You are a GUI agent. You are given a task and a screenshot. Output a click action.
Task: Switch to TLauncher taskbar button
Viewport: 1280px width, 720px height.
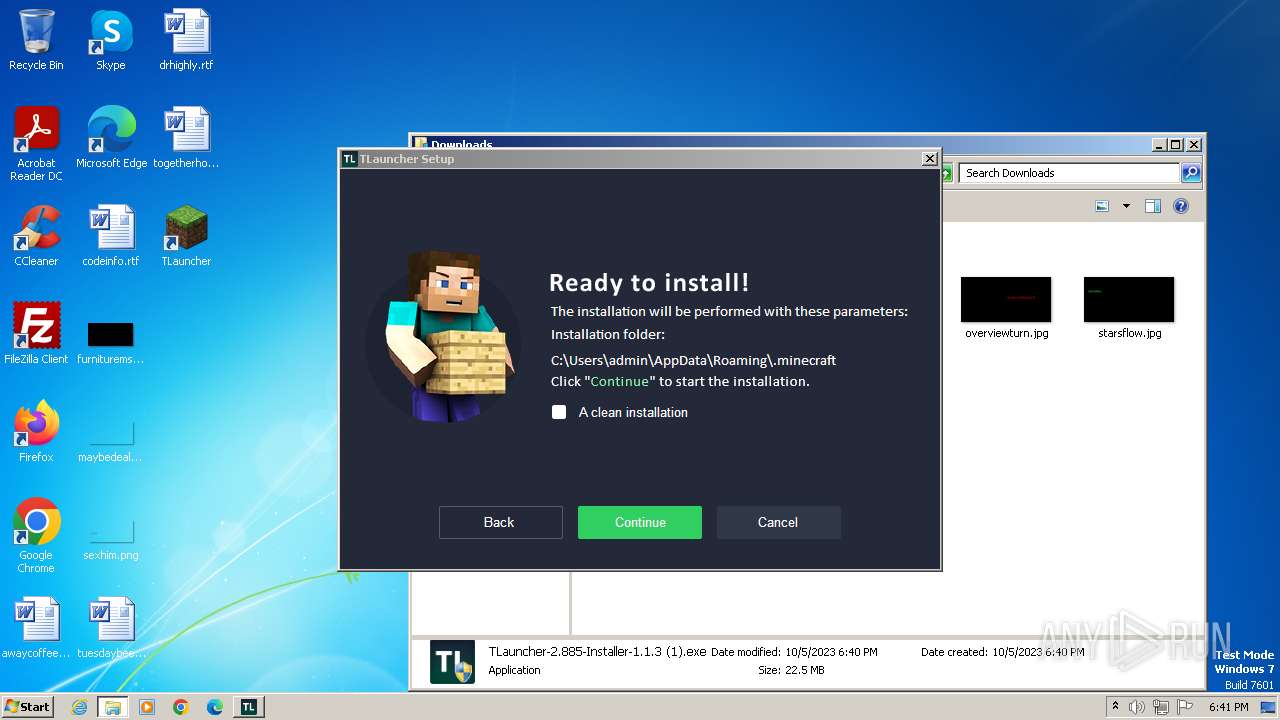248,707
